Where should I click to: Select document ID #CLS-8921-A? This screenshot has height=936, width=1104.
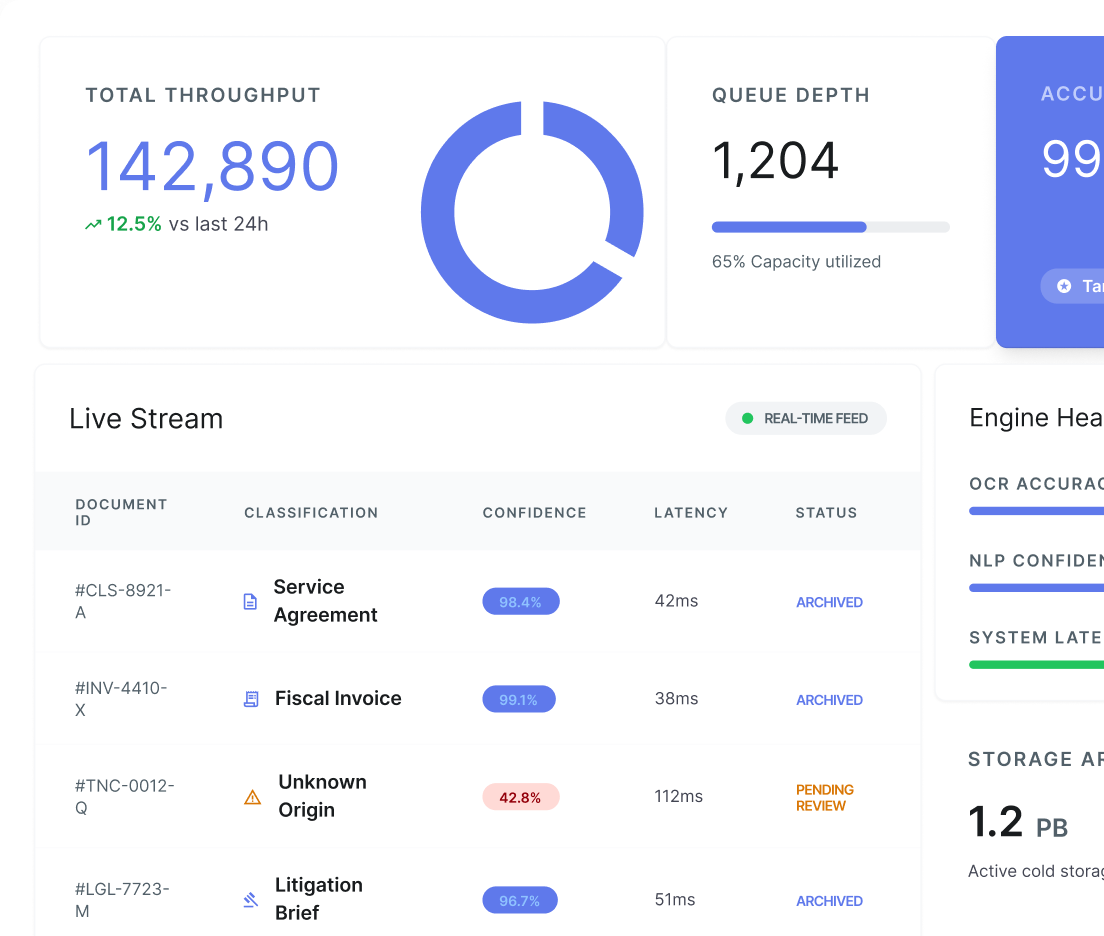[x=123, y=601]
